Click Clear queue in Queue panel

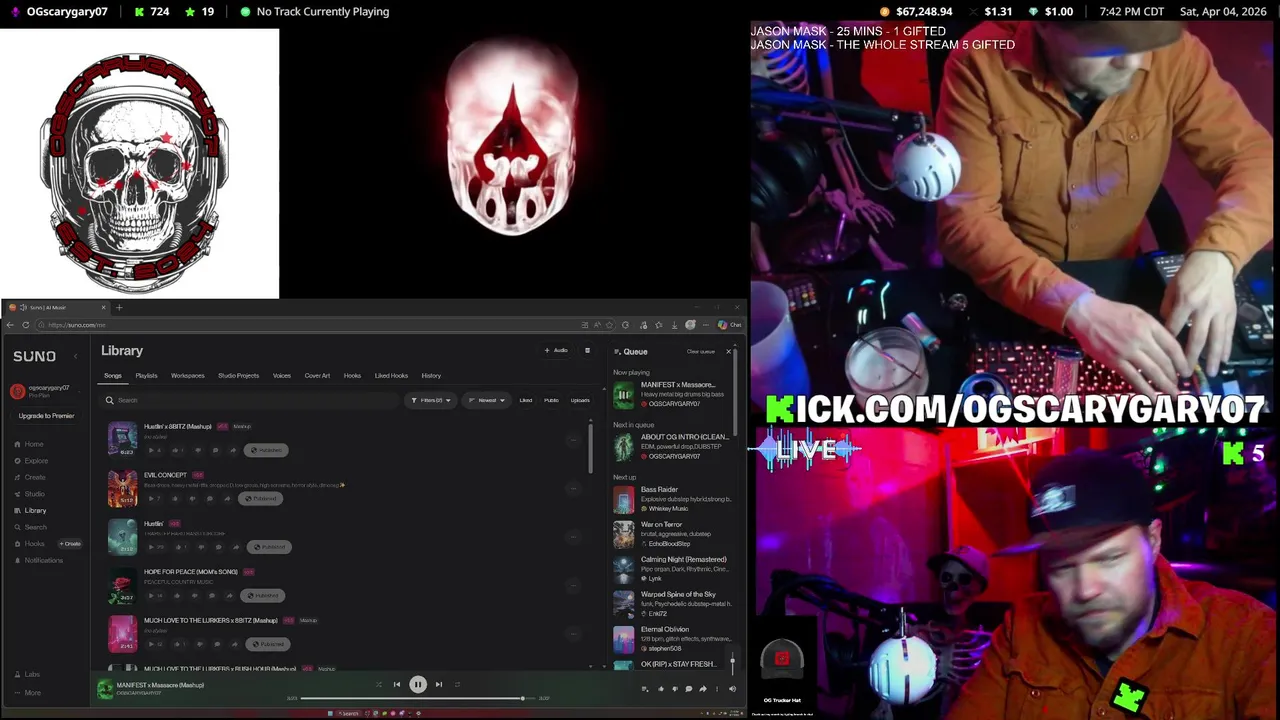(x=701, y=352)
